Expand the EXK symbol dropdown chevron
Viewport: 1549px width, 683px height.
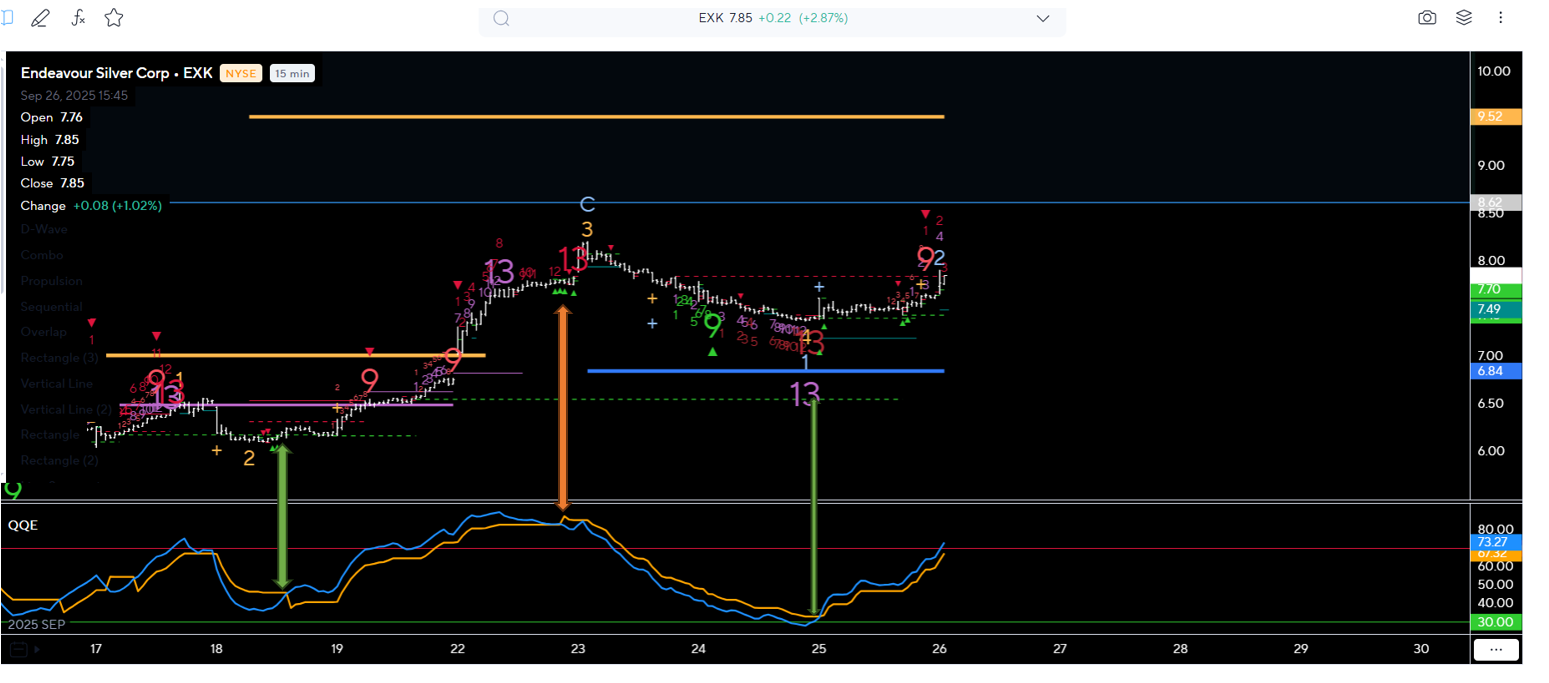pos(1043,18)
